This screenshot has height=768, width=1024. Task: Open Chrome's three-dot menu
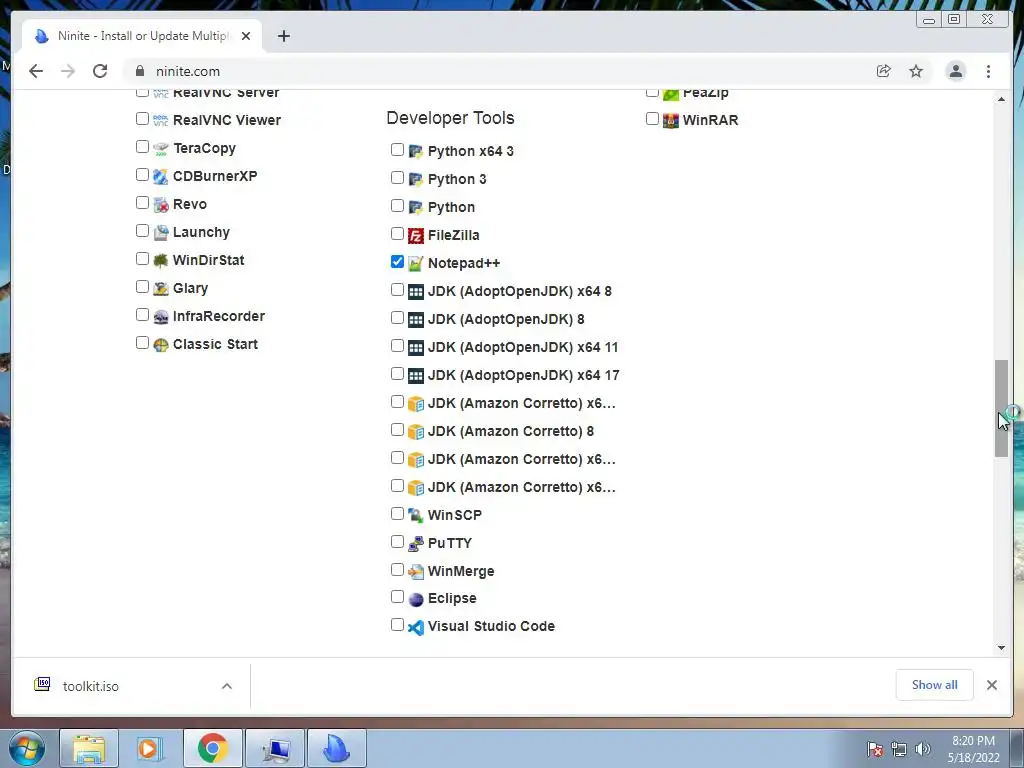[x=988, y=71]
